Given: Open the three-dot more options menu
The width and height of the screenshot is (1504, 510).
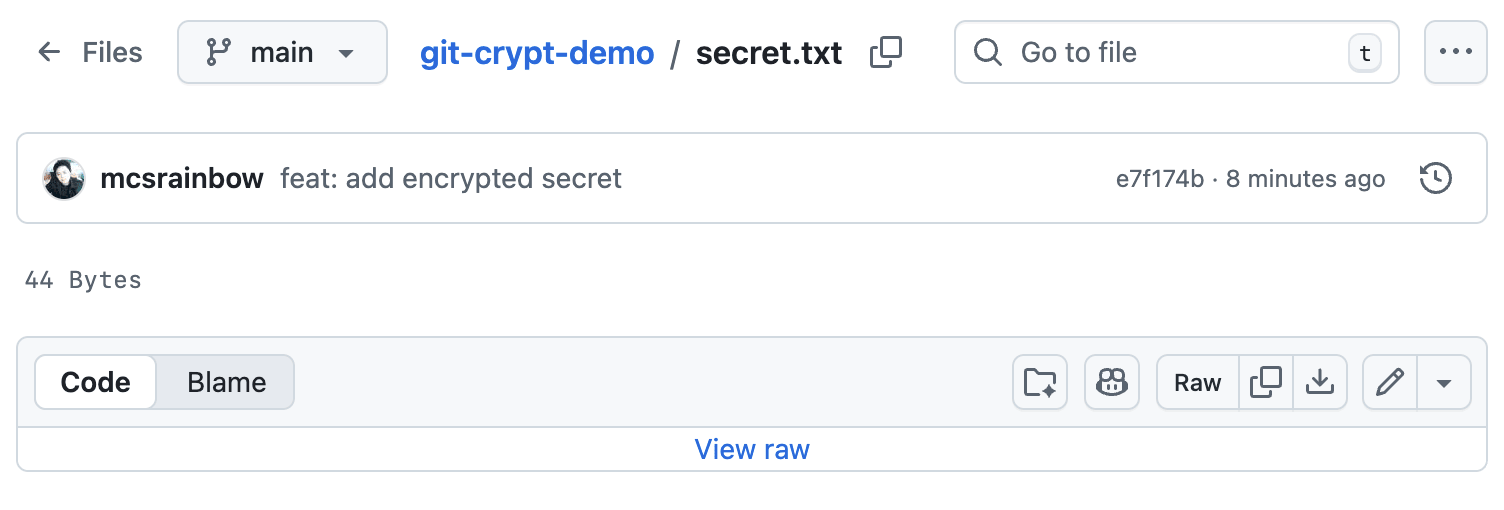Looking at the screenshot, I should click(1455, 52).
